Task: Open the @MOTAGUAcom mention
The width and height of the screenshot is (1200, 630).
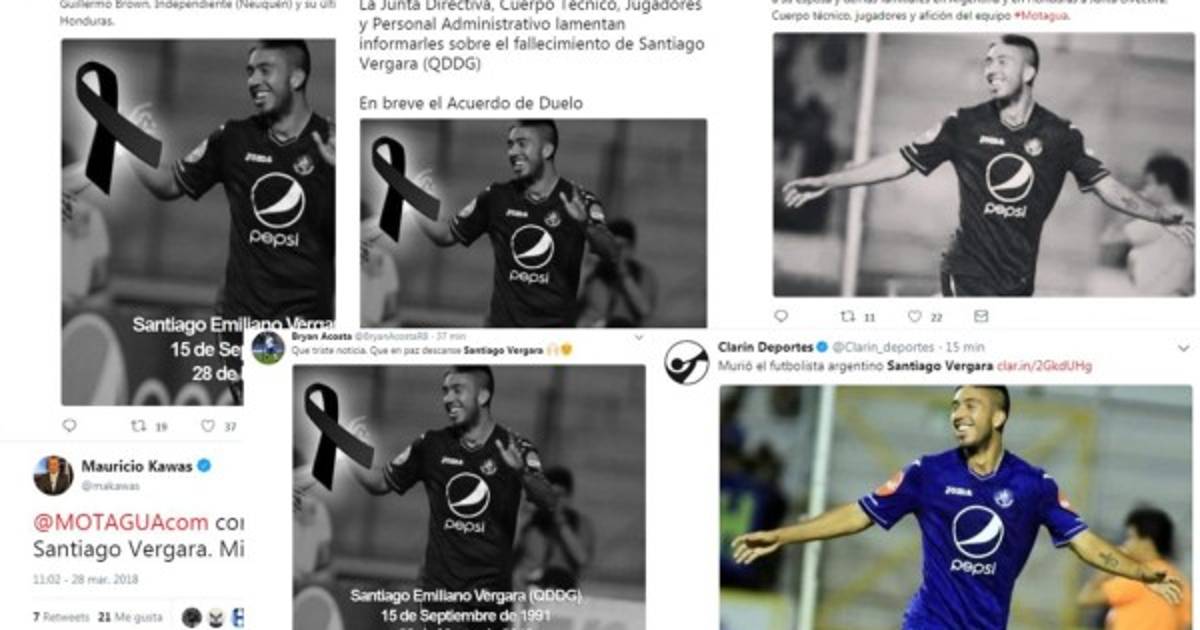Action: tap(121, 522)
